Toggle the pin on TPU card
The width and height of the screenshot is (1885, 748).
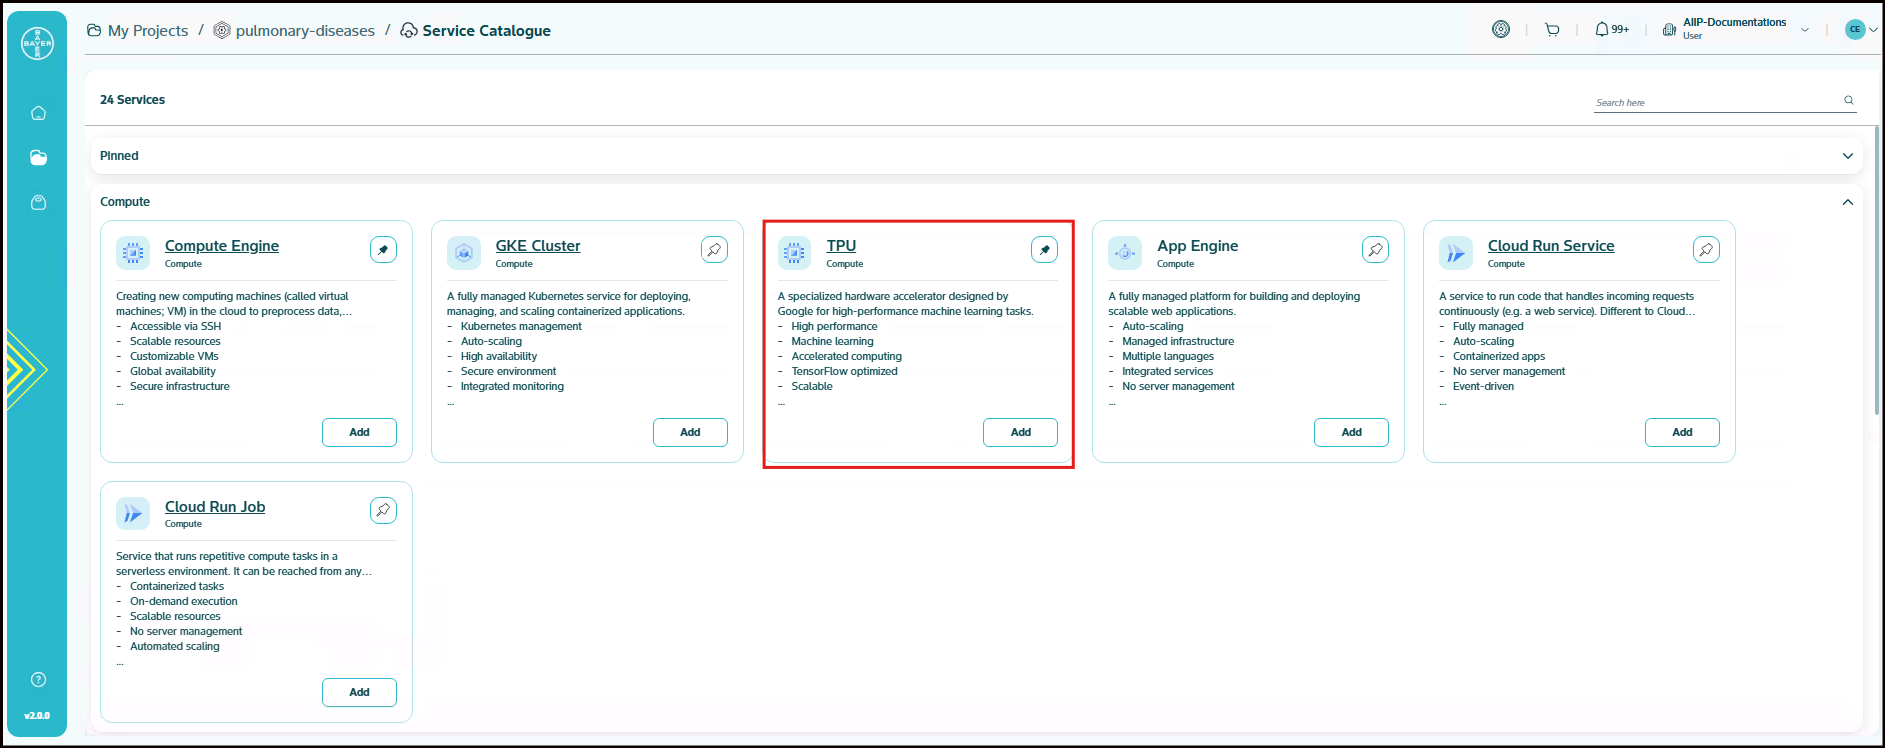[x=1044, y=250]
